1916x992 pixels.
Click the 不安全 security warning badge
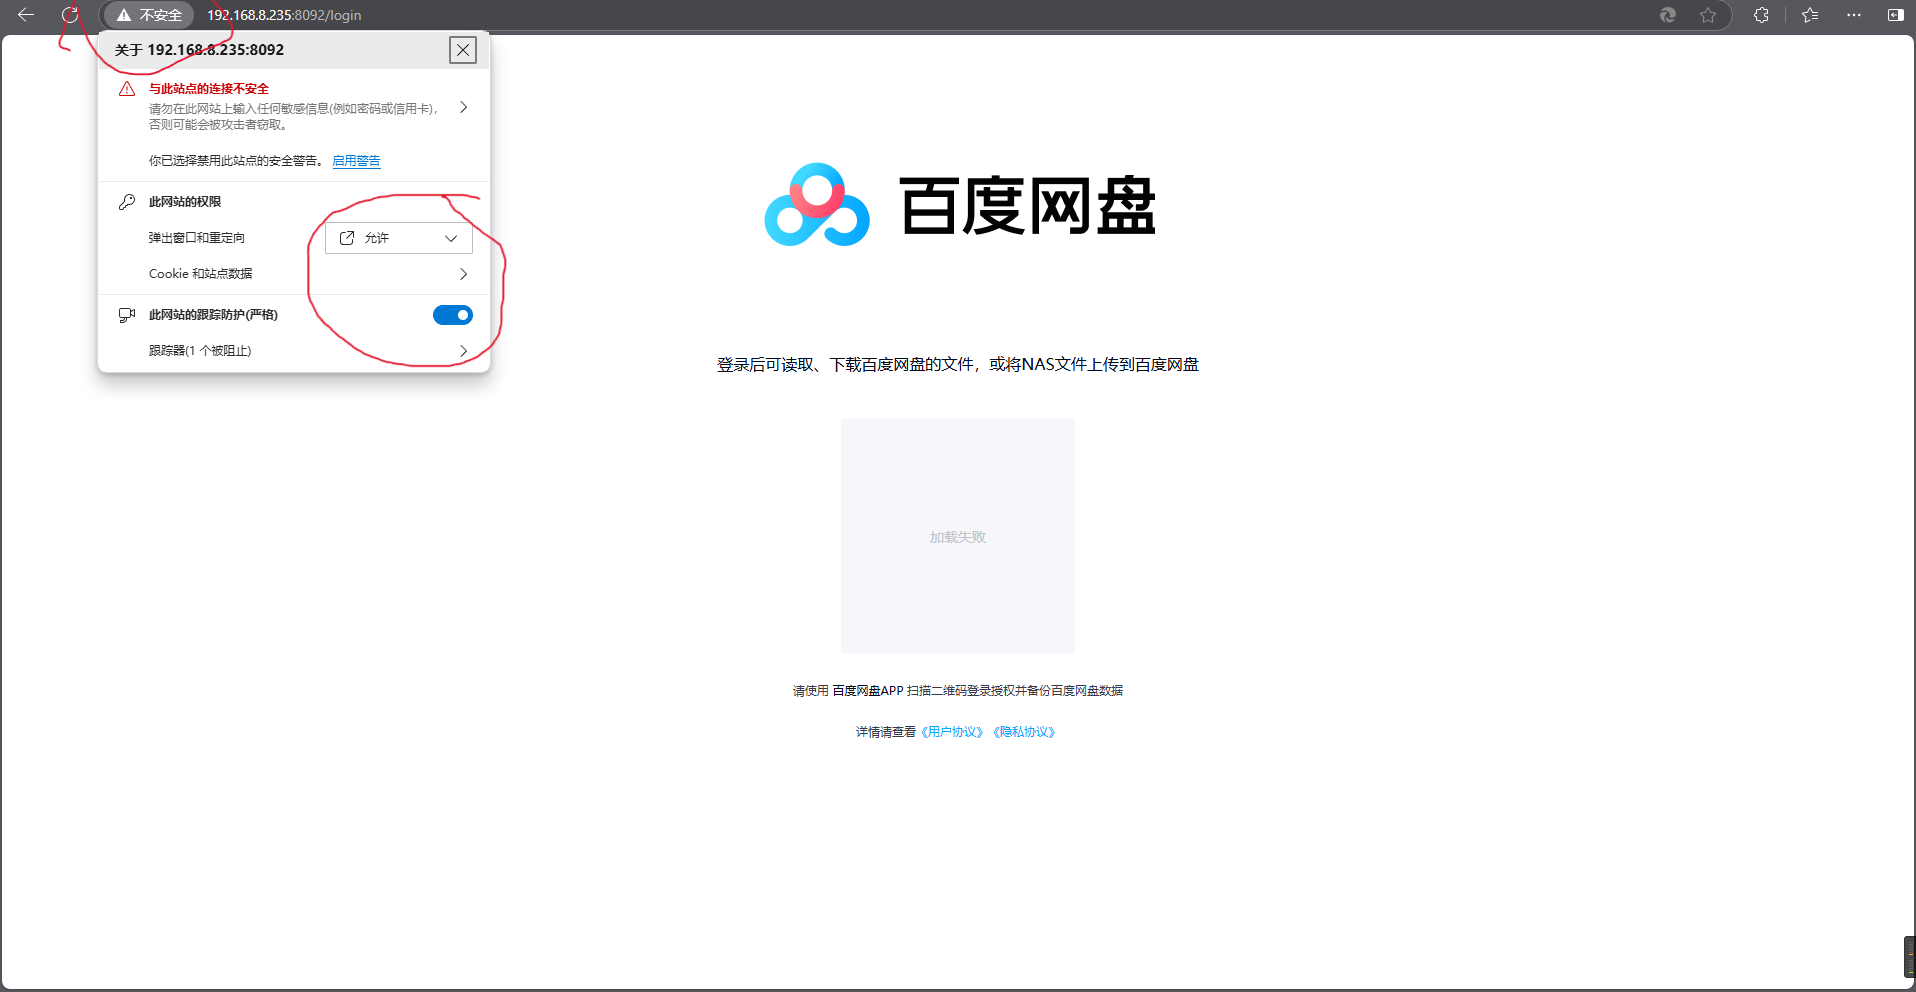click(149, 15)
